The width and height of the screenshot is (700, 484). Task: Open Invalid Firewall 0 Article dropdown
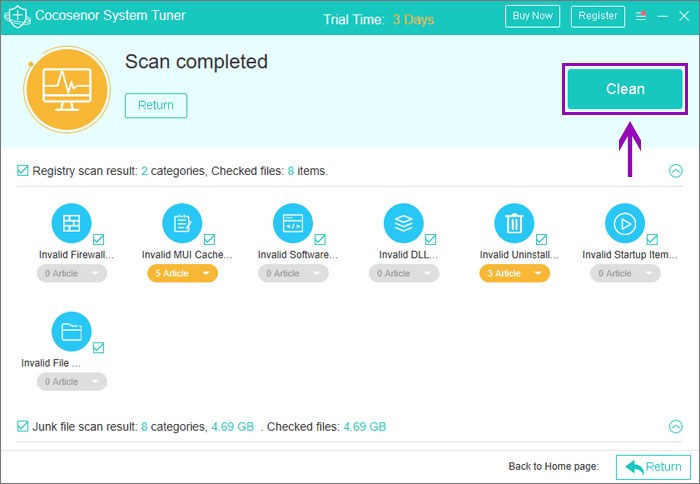click(72, 273)
